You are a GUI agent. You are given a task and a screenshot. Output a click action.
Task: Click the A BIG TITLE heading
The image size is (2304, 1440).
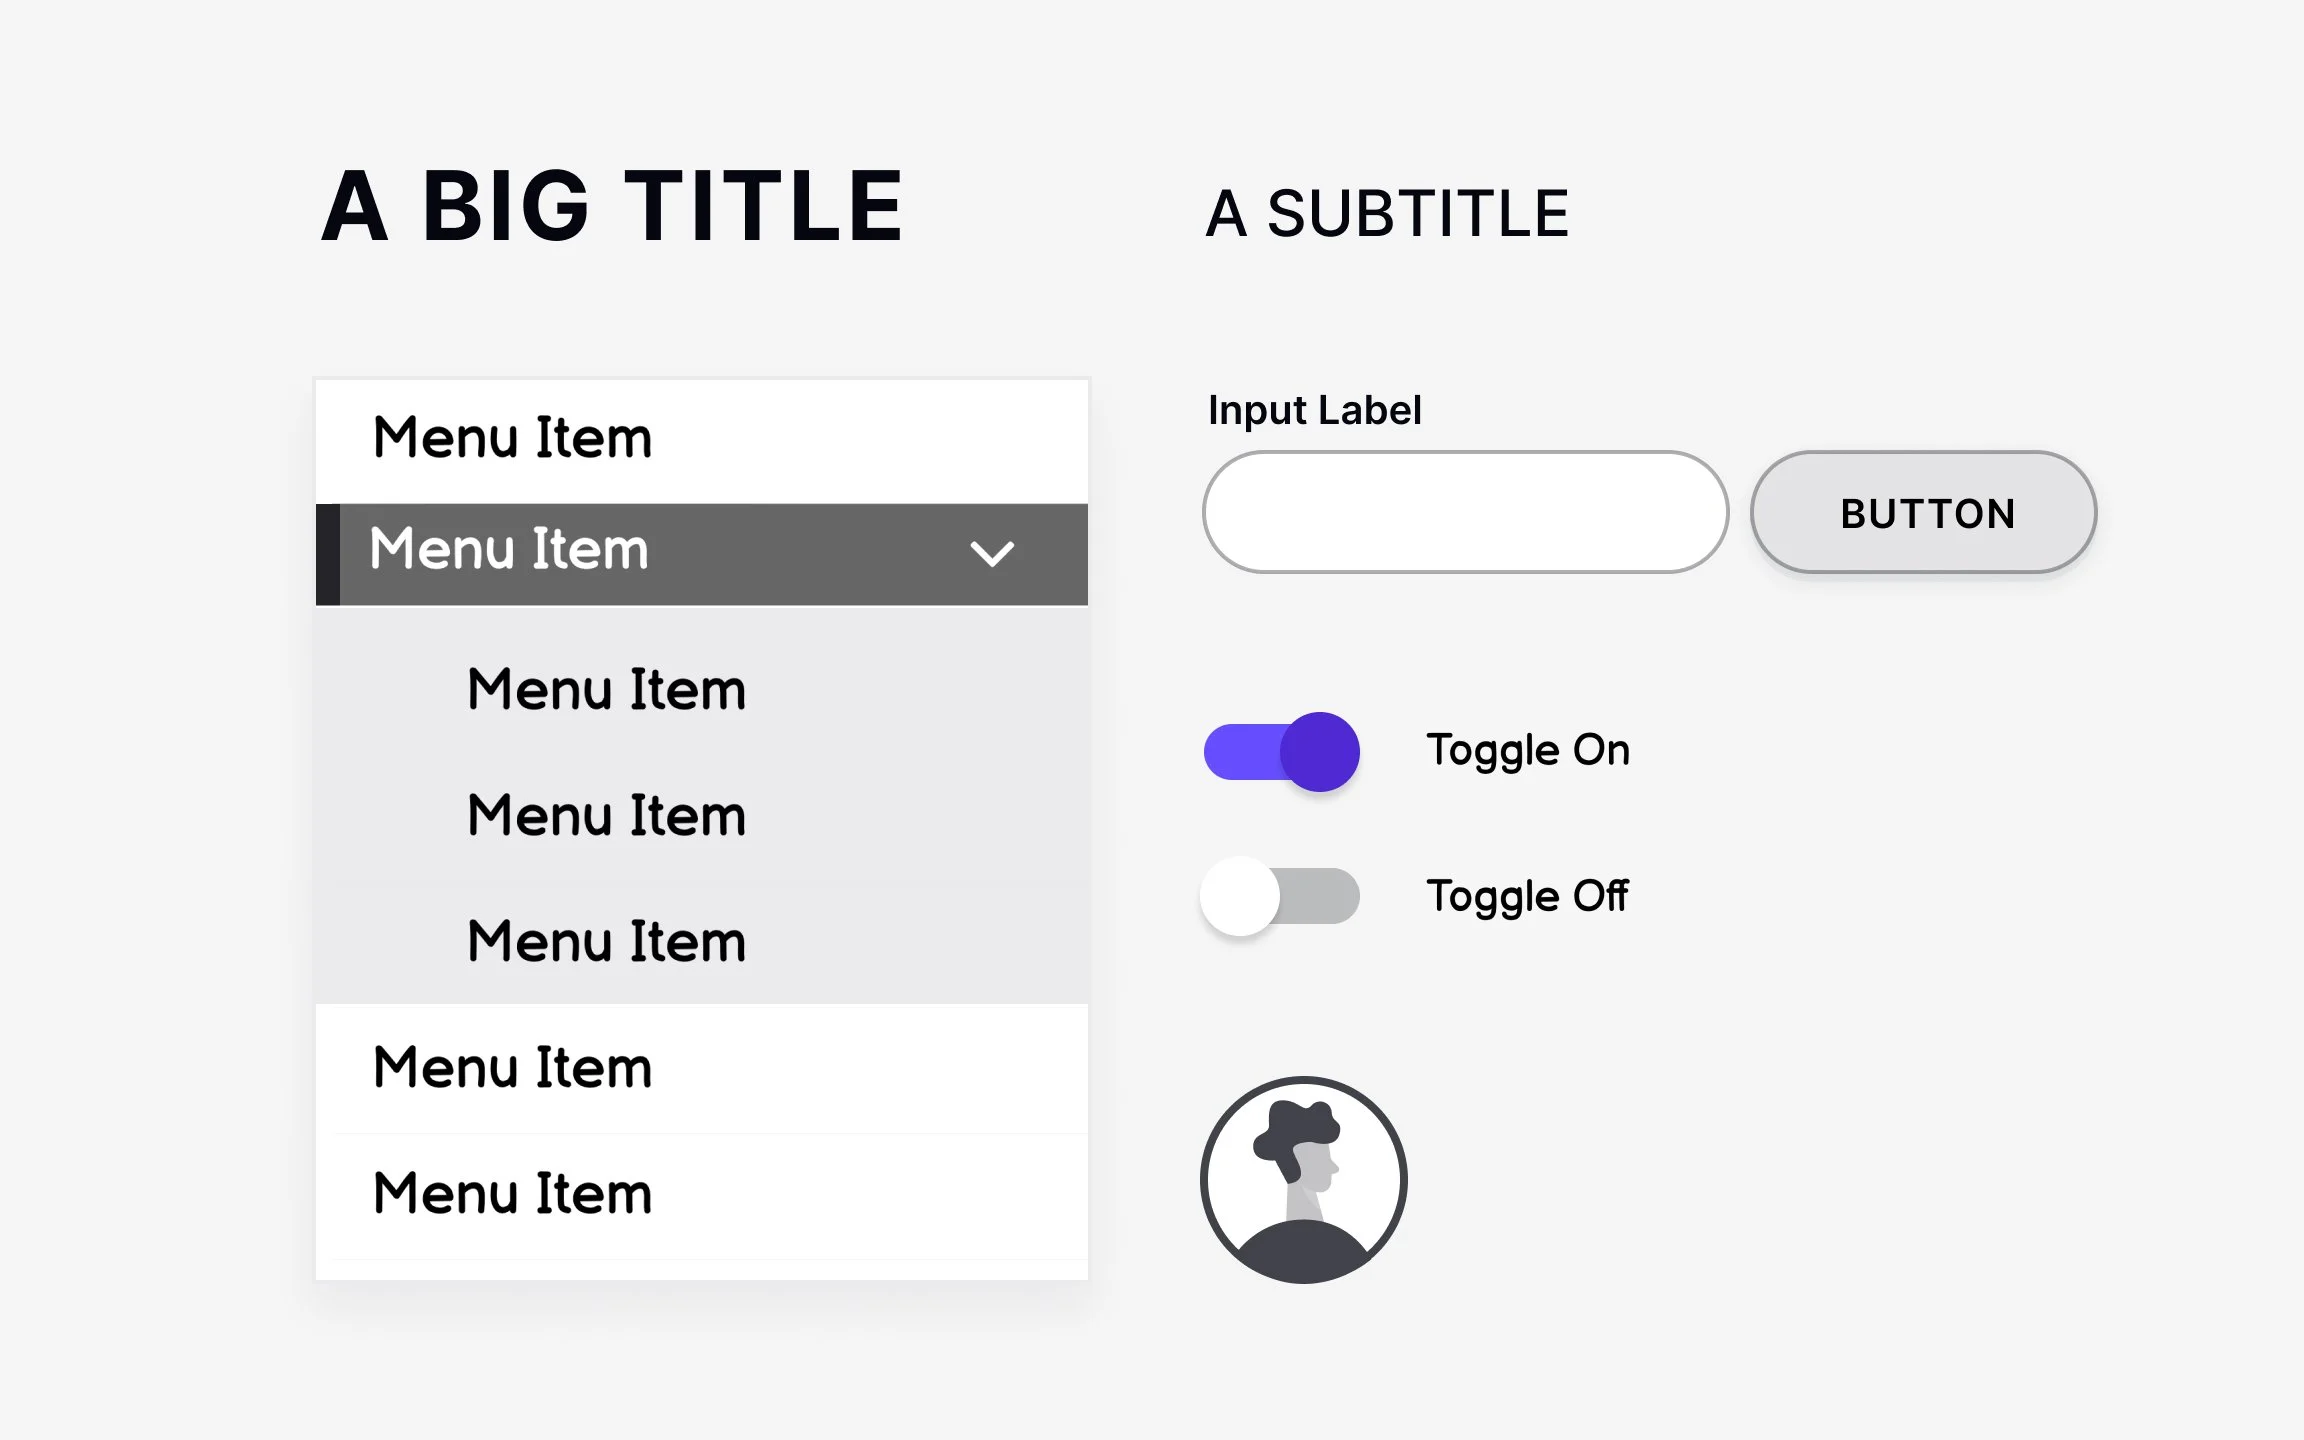[612, 206]
